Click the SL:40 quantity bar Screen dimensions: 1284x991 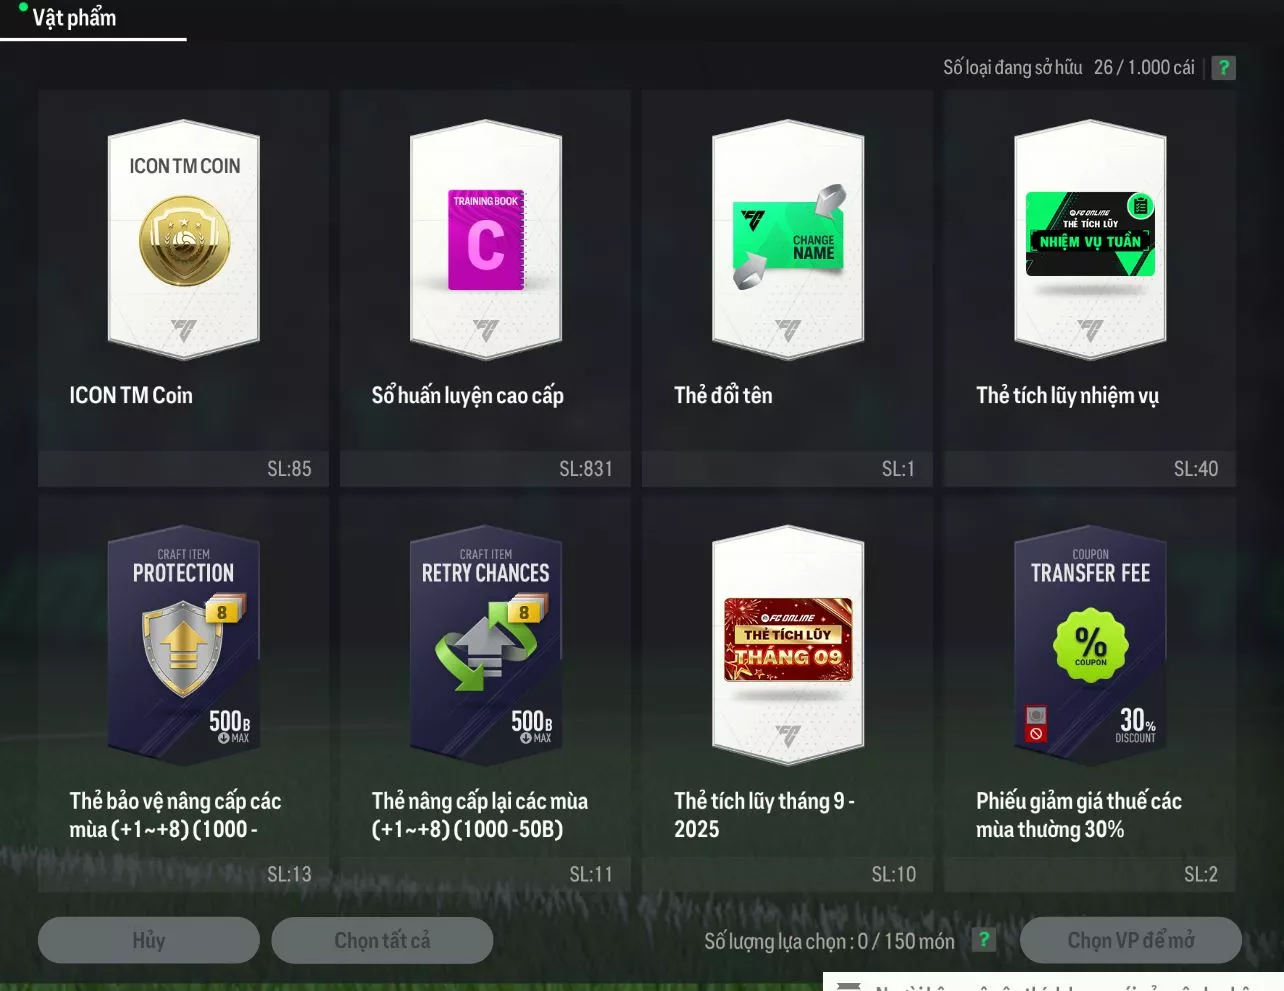point(1090,468)
